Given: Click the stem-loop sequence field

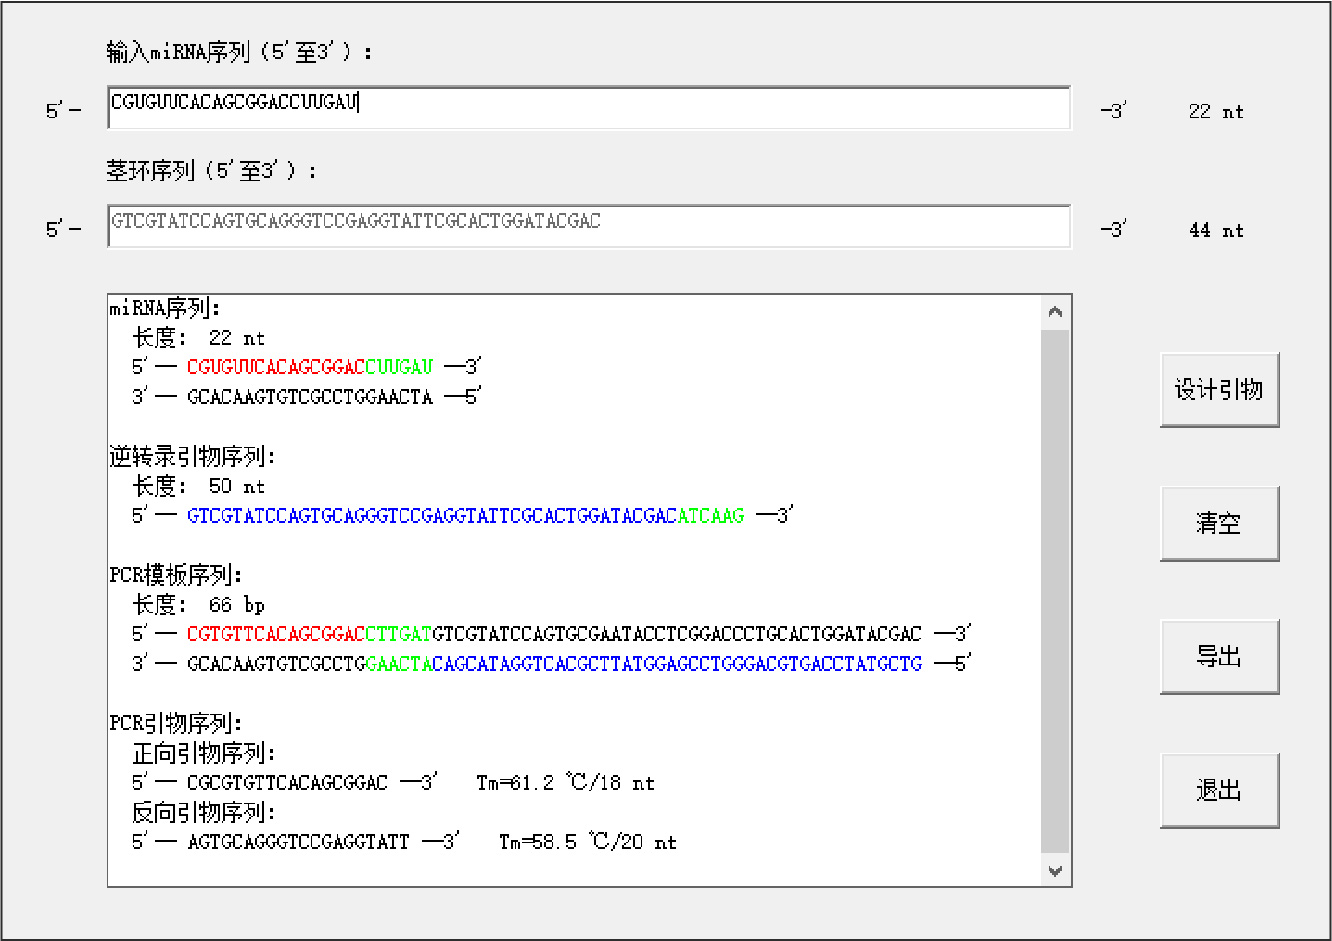Looking at the screenshot, I should tap(588, 226).
